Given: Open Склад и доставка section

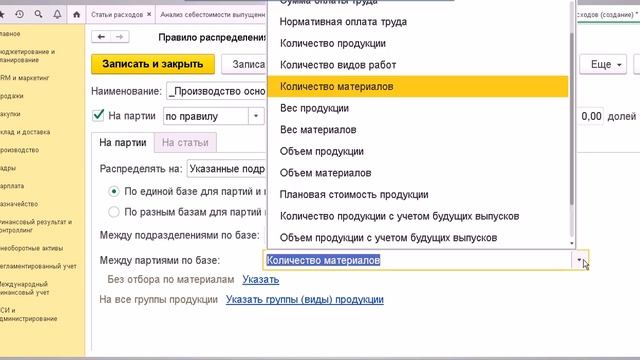Looking at the screenshot, I should [x=25, y=132].
